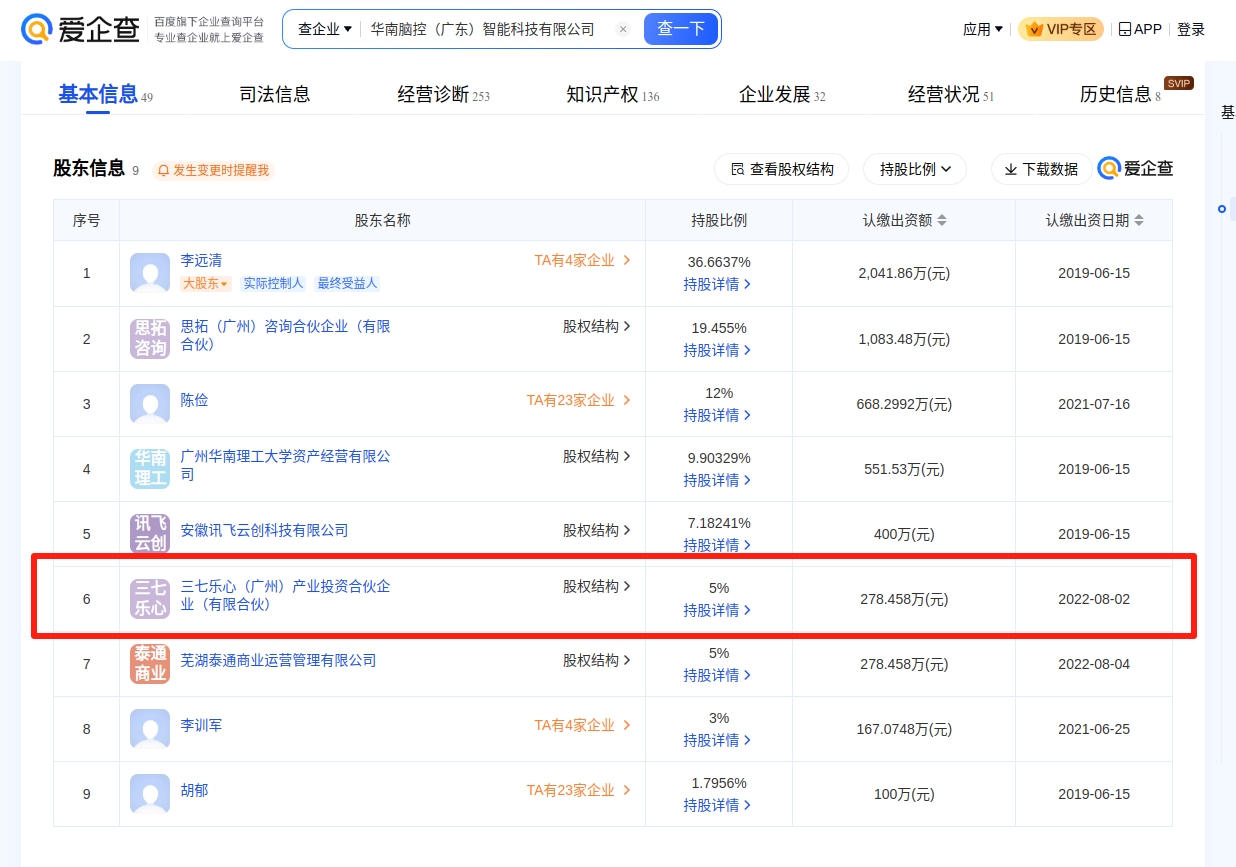The height and width of the screenshot is (867, 1236).
Task: Open the 查企业 search type dropdown
Action: tap(324, 30)
